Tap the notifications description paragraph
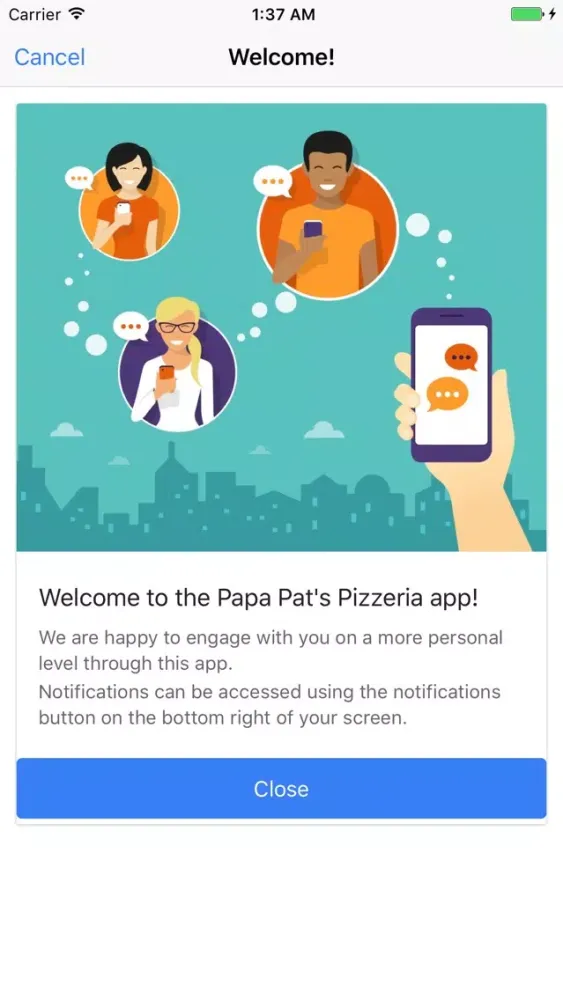 coord(270,705)
